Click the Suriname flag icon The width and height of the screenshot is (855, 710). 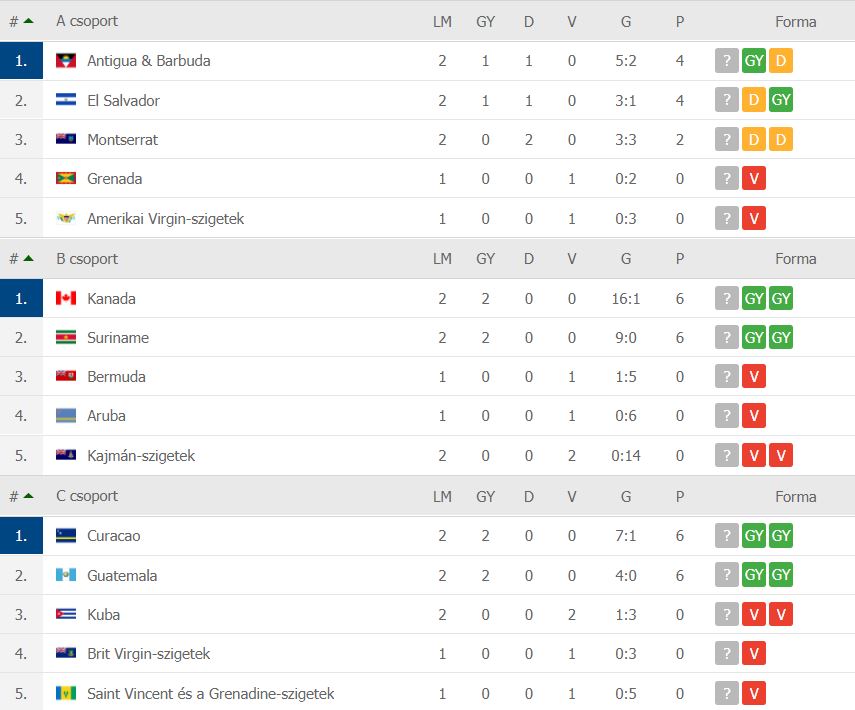(x=66, y=338)
